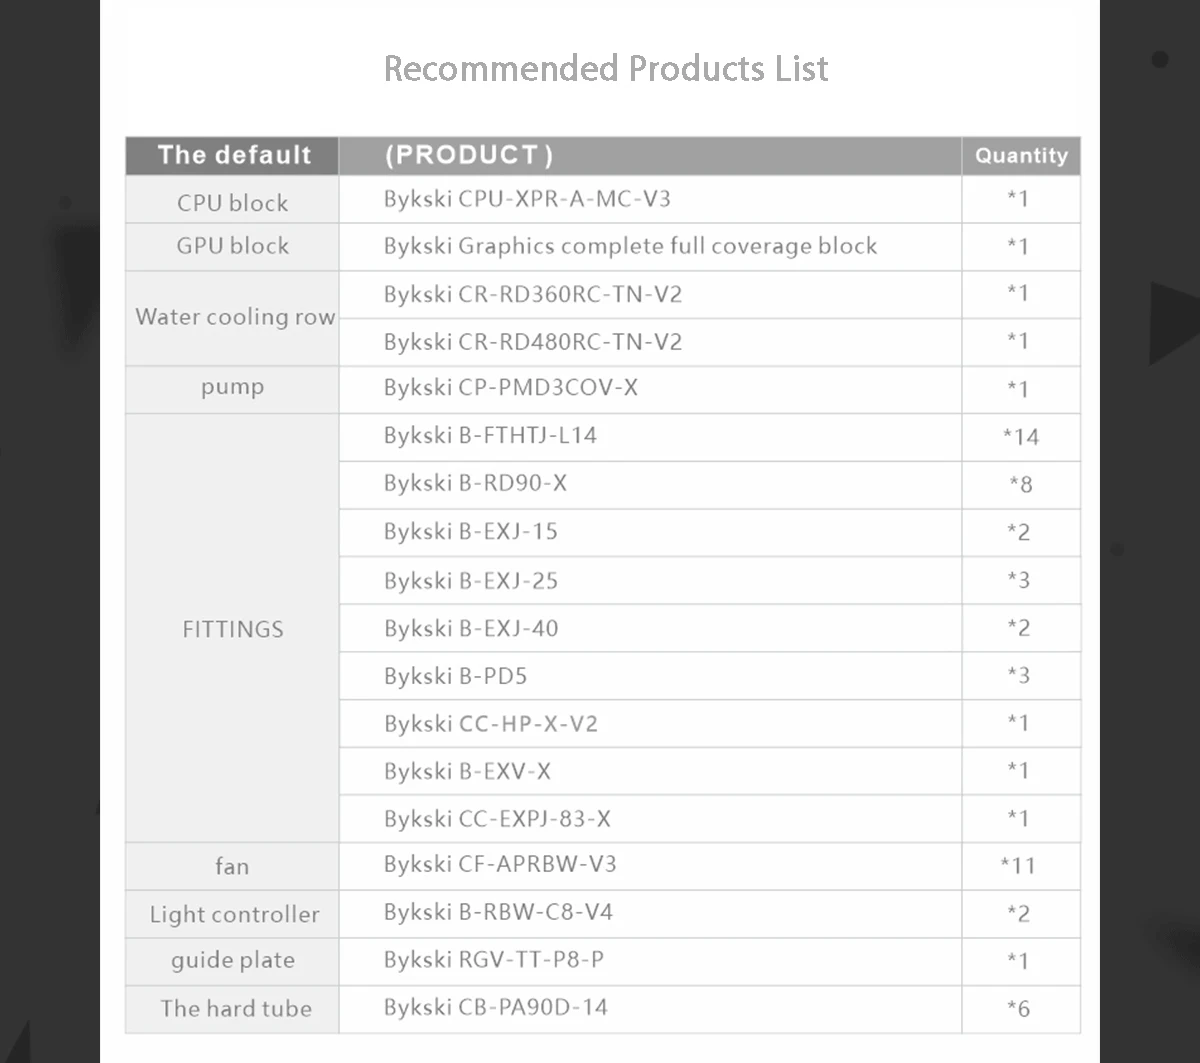Click Bykski B-EXJ-40 product entry

tap(471, 629)
